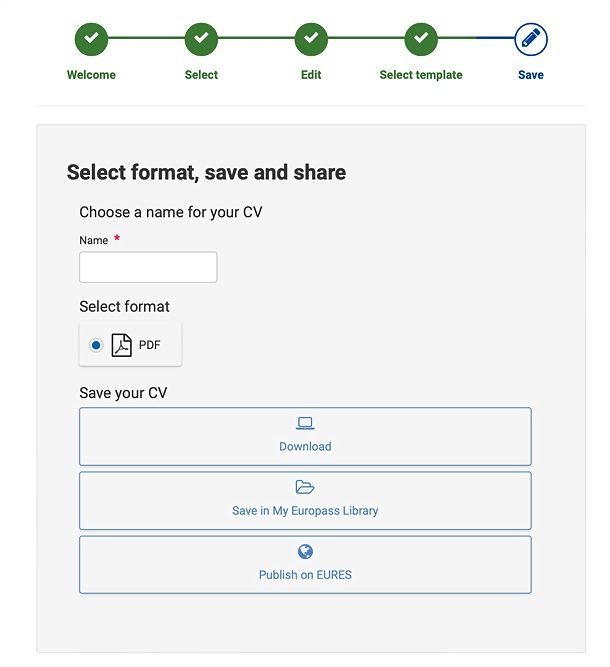The width and height of the screenshot is (610, 667).
Task: Click the Select step label
Action: click(201, 75)
